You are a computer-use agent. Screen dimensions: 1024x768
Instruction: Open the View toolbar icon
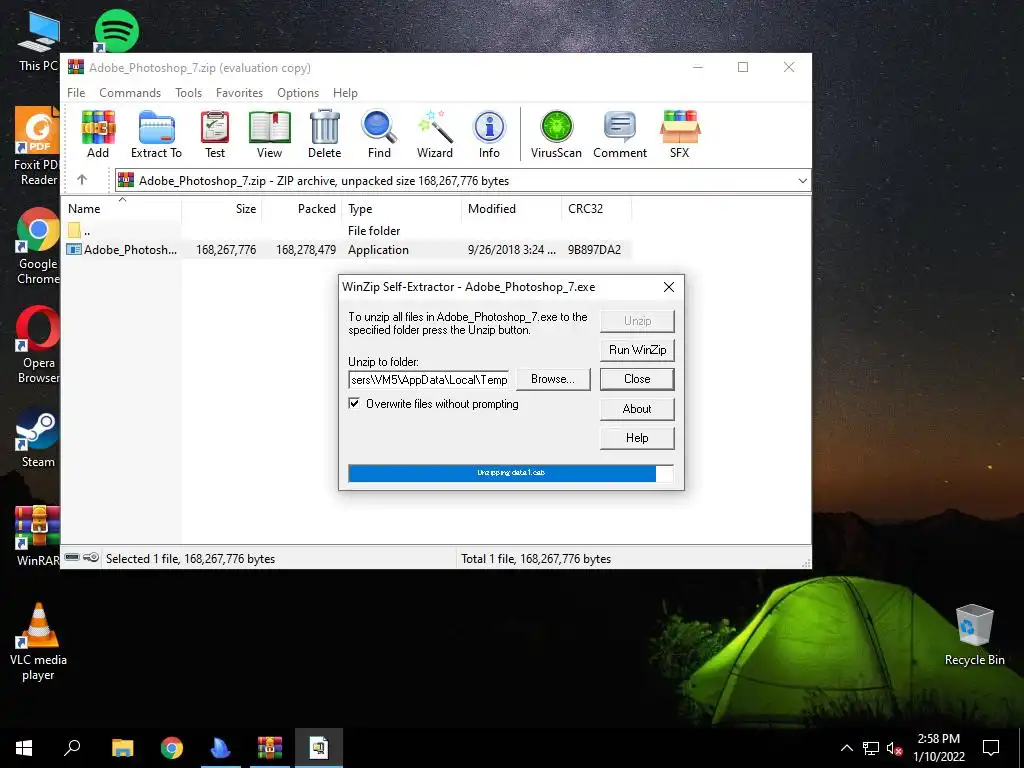point(269,134)
